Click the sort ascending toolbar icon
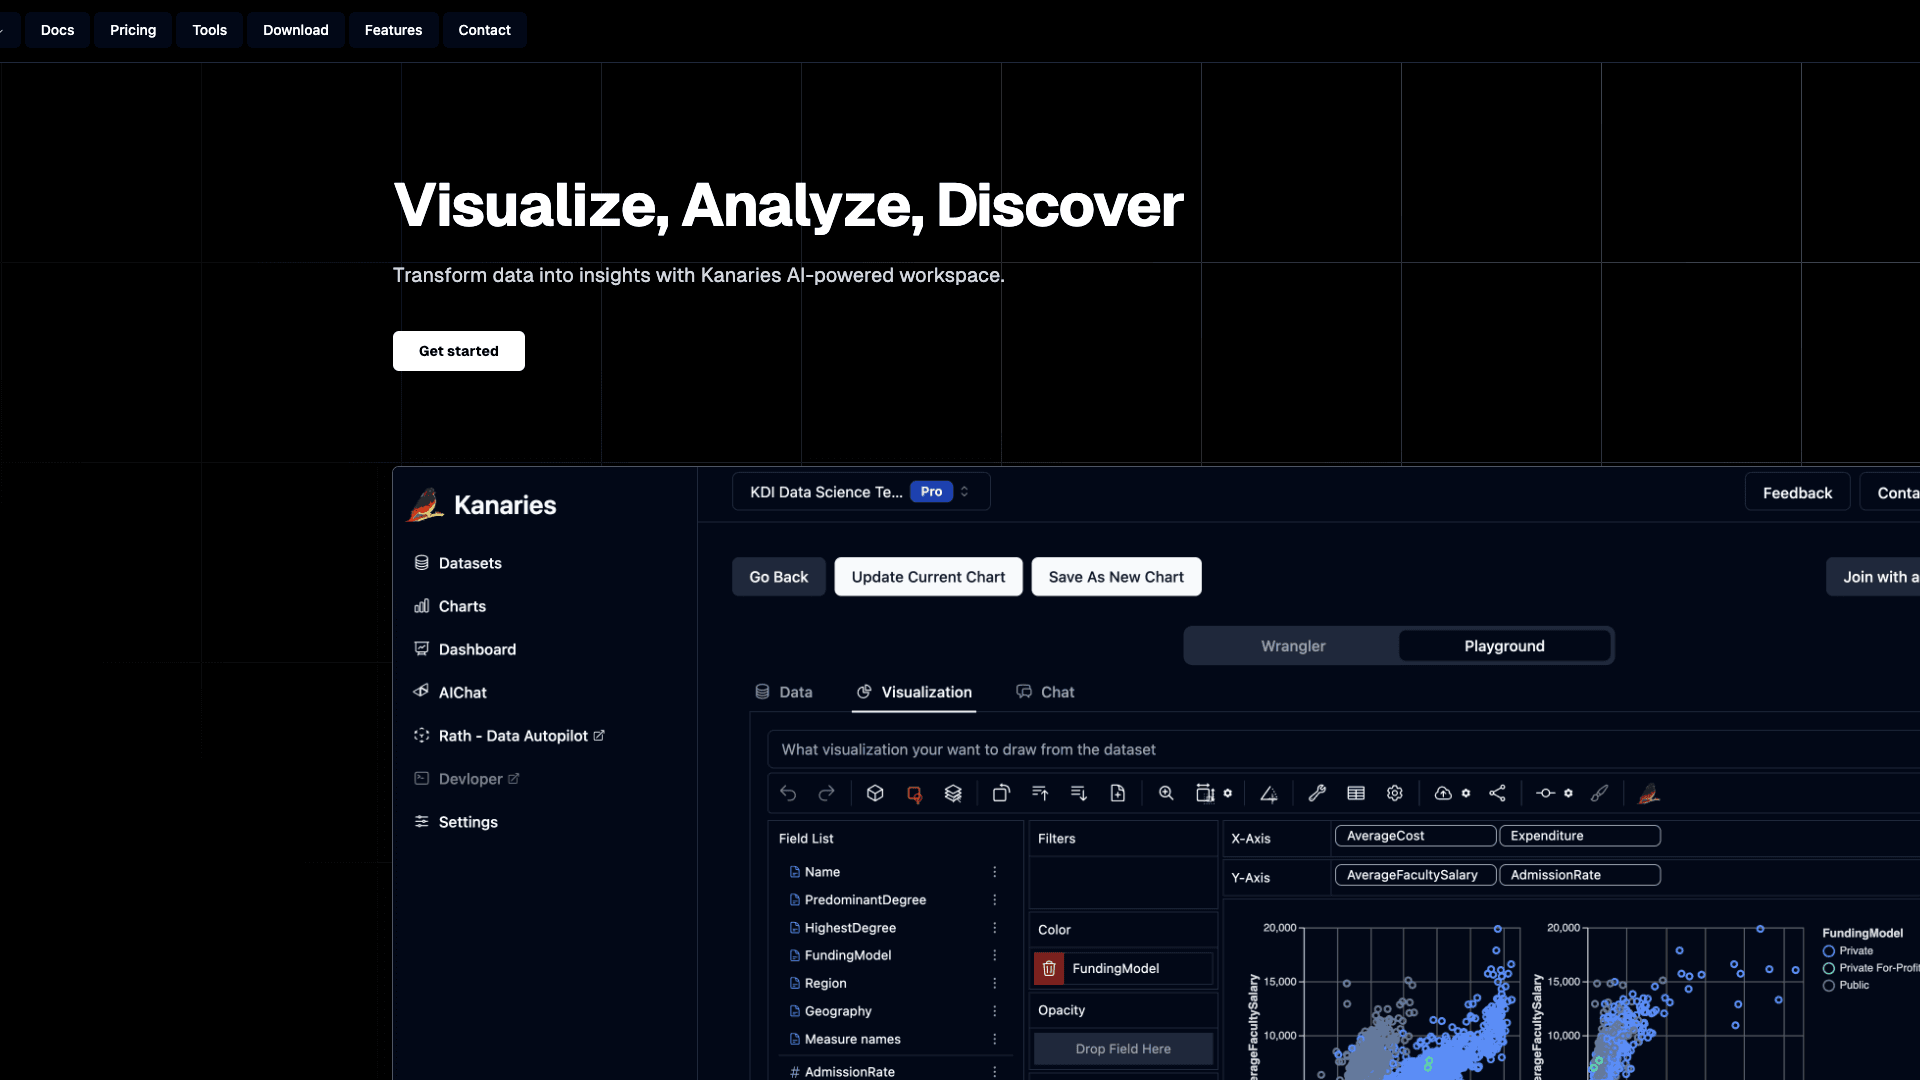The width and height of the screenshot is (1920, 1080). point(1040,793)
